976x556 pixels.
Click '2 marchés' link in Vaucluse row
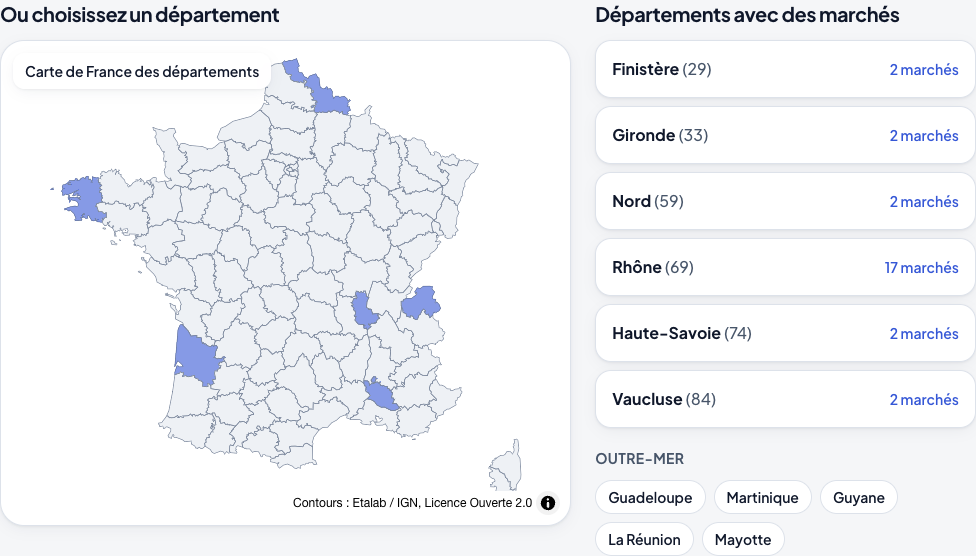tap(924, 400)
